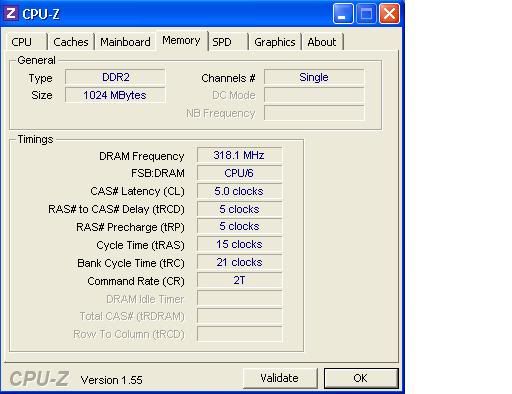The height and width of the screenshot is (394, 512).
Task: Click the Cycle Time value 15 clocks
Action: click(239, 244)
